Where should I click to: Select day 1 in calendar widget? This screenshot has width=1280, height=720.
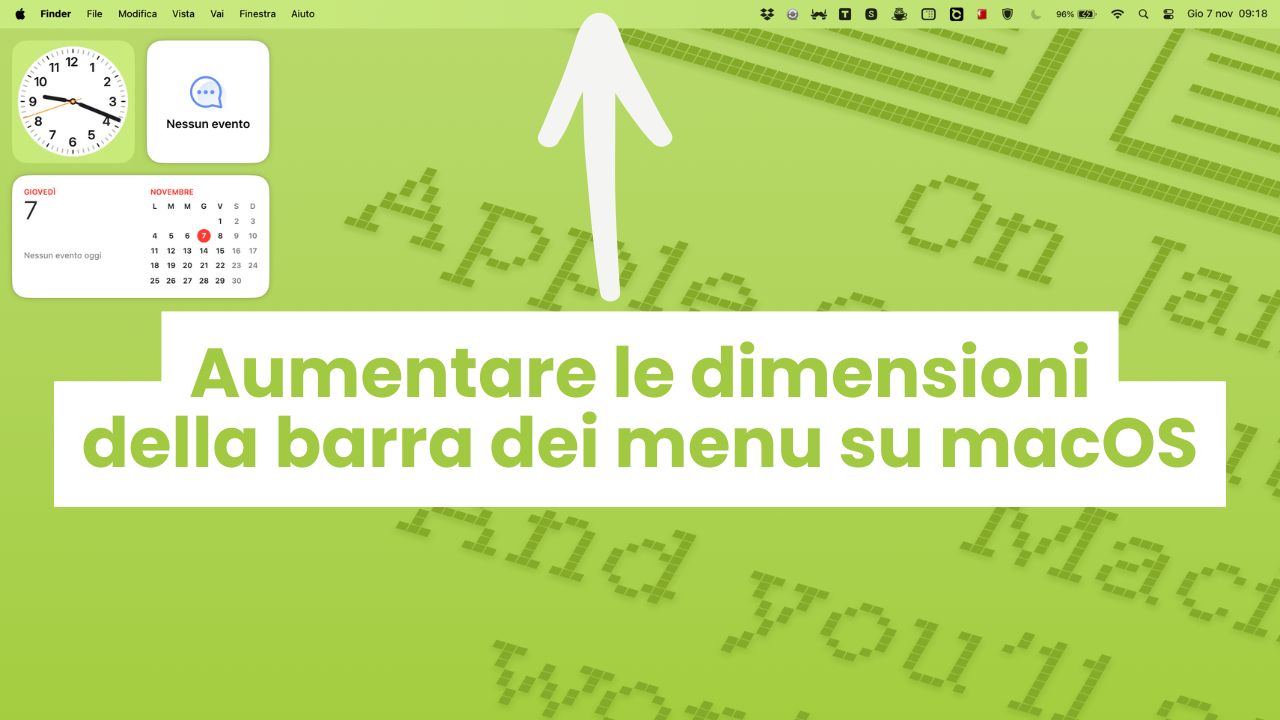pyautogui.click(x=220, y=221)
